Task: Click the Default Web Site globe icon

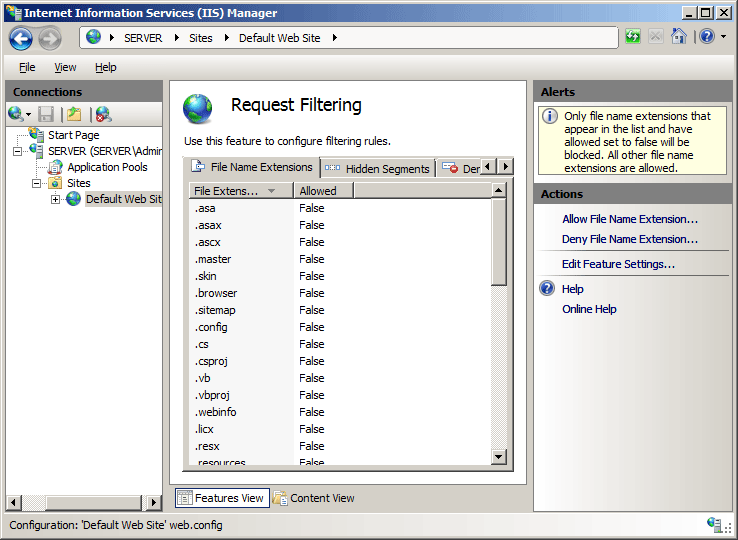Action: point(73,199)
